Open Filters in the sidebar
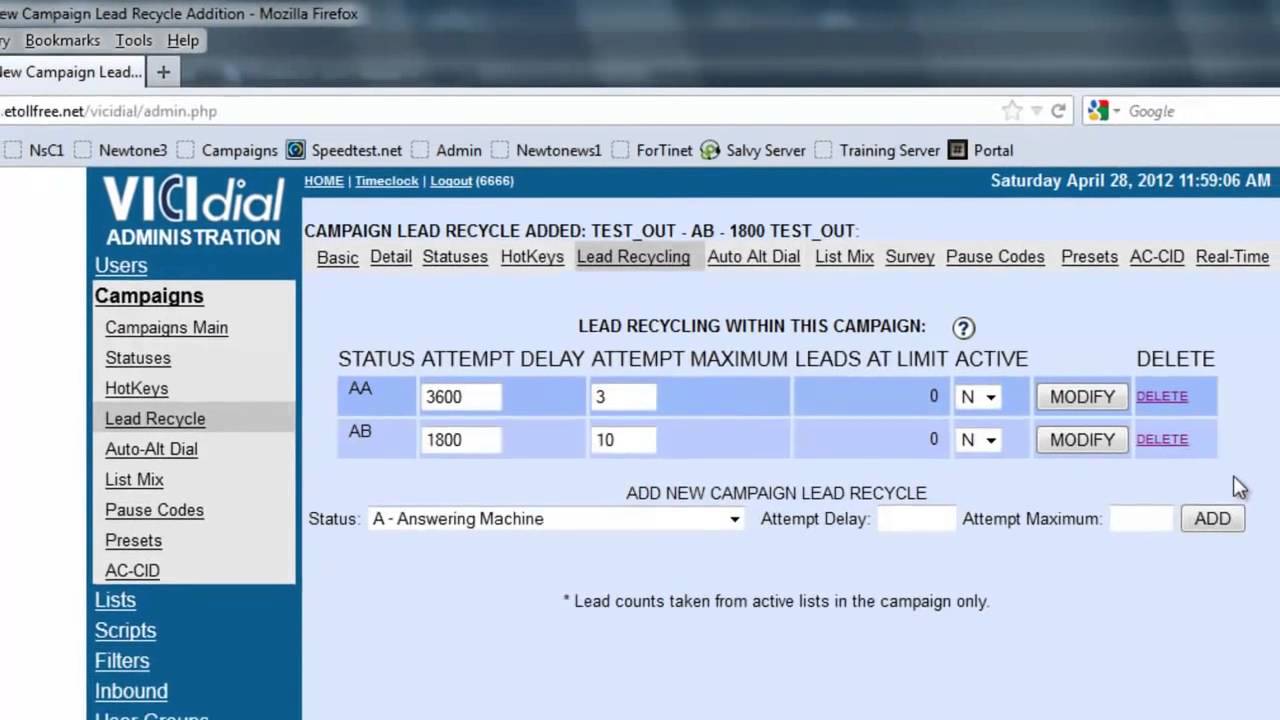 click(122, 661)
